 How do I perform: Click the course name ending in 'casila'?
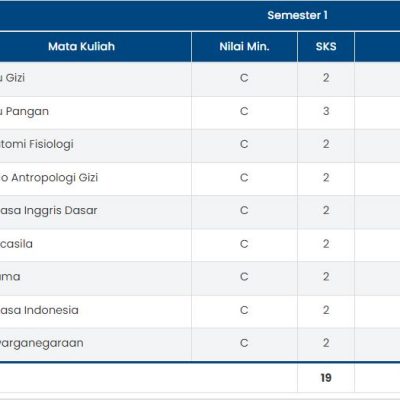(16, 244)
